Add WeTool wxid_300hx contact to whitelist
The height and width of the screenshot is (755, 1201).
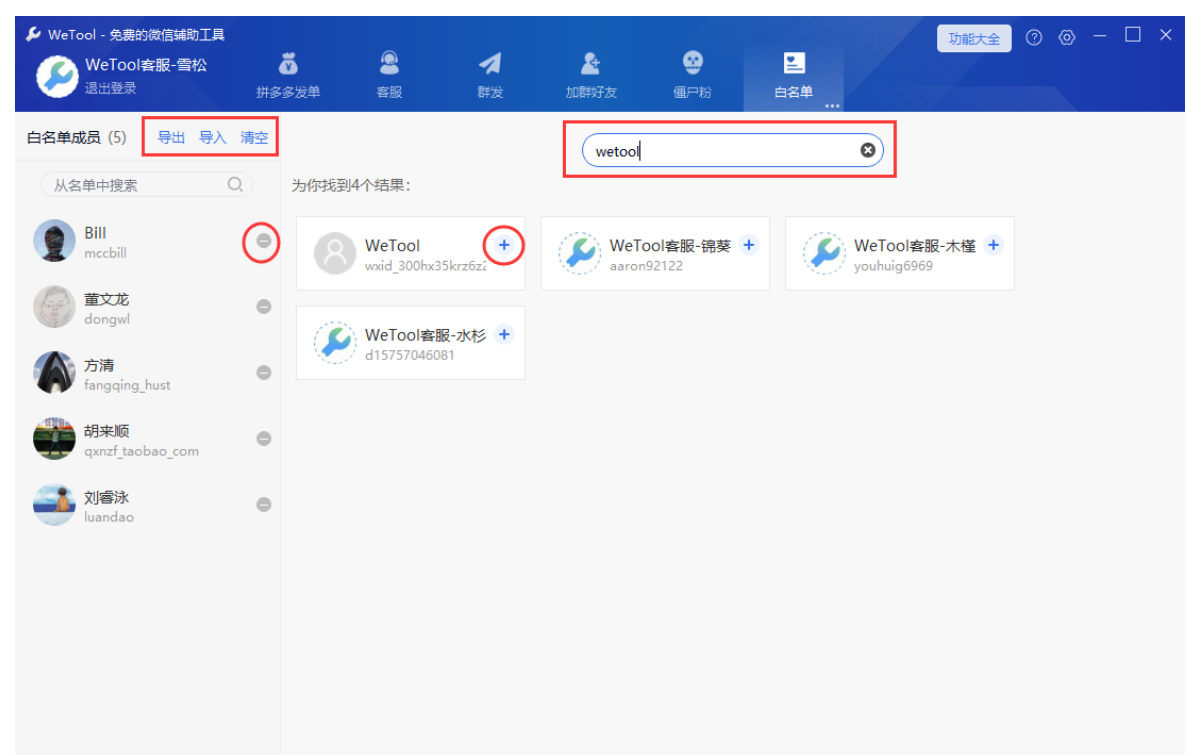tap(504, 245)
